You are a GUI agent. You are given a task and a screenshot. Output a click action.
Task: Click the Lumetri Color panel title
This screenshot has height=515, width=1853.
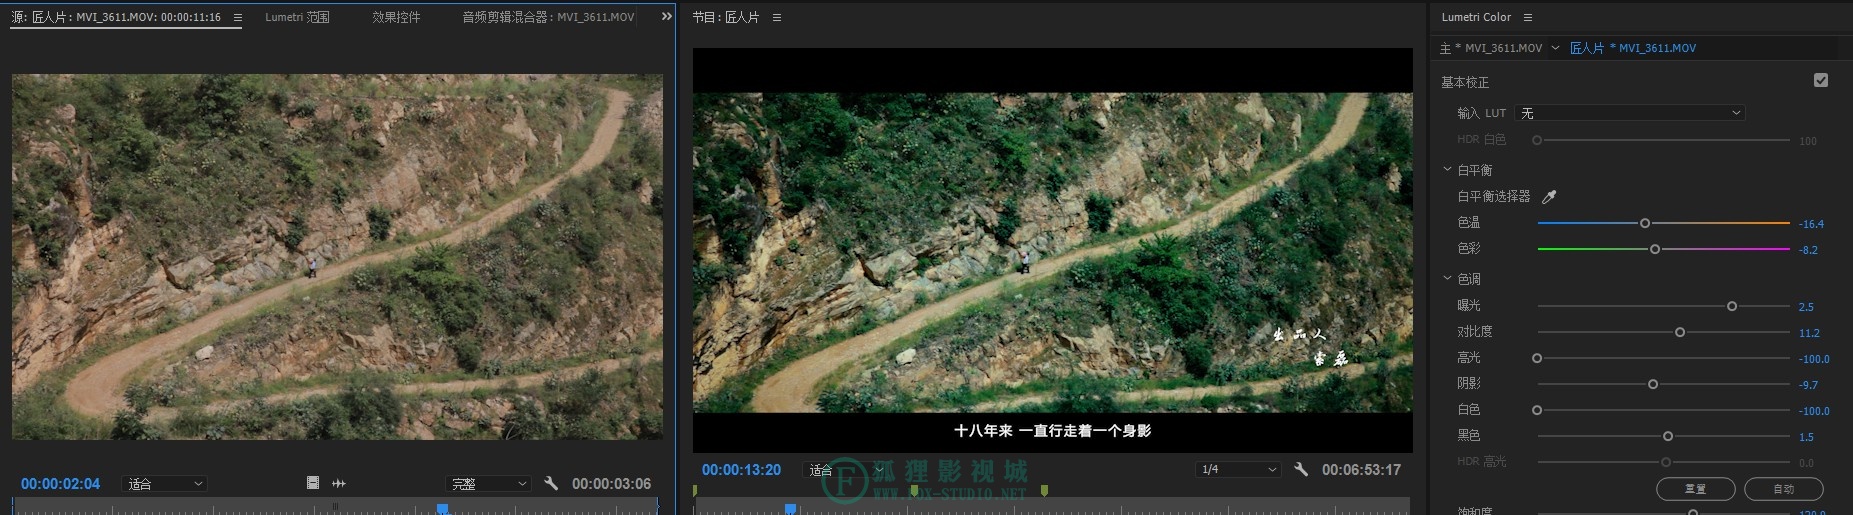click(1476, 17)
